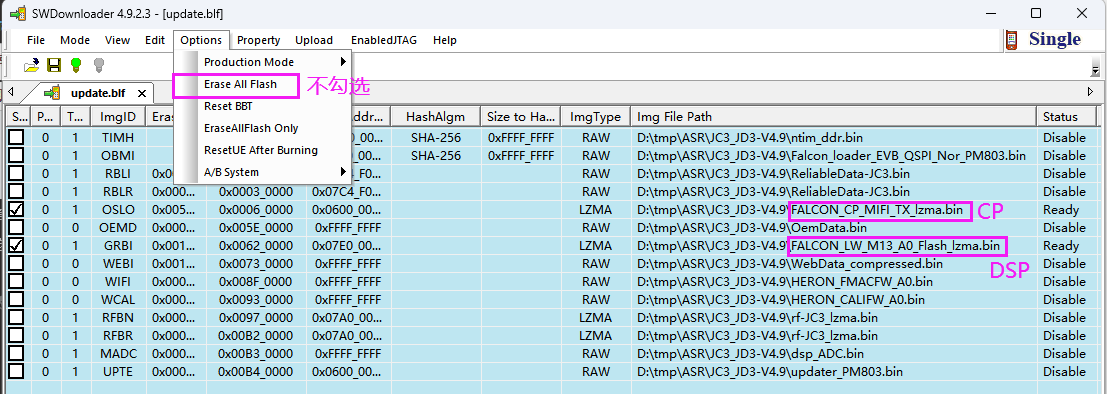Enable the WCAL image checkbox
Image resolution: width=1107 pixels, height=394 pixels.
tap(16, 299)
